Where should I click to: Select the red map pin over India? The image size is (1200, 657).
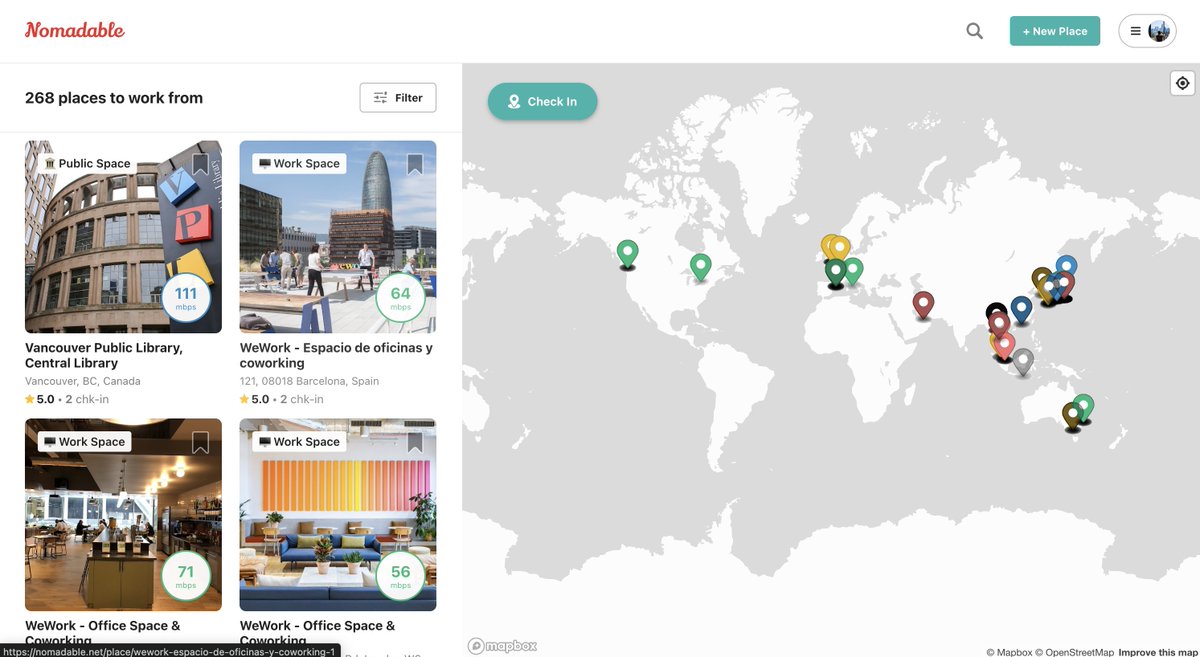(x=923, y=305)
